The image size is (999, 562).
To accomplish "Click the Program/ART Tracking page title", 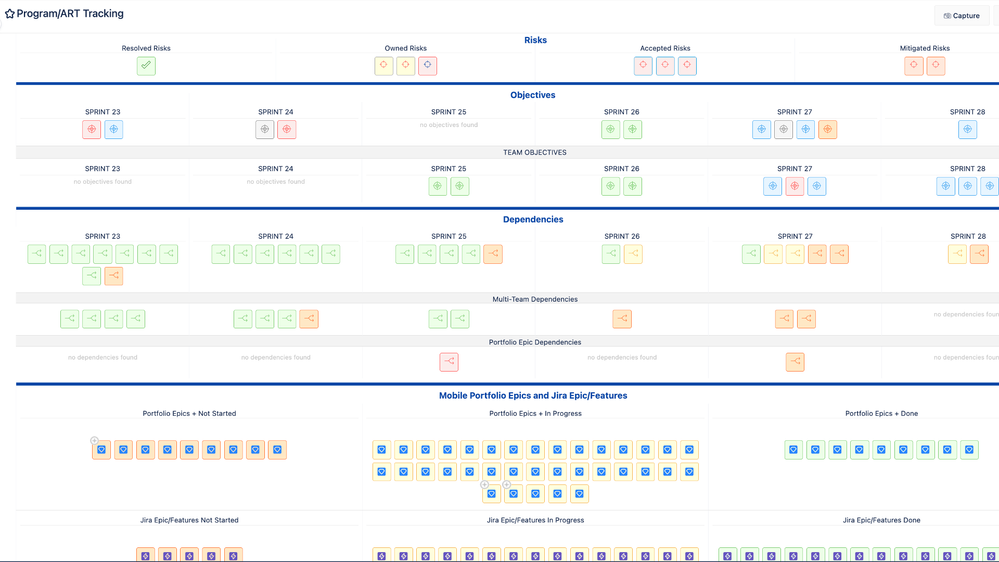I will 70,13.
